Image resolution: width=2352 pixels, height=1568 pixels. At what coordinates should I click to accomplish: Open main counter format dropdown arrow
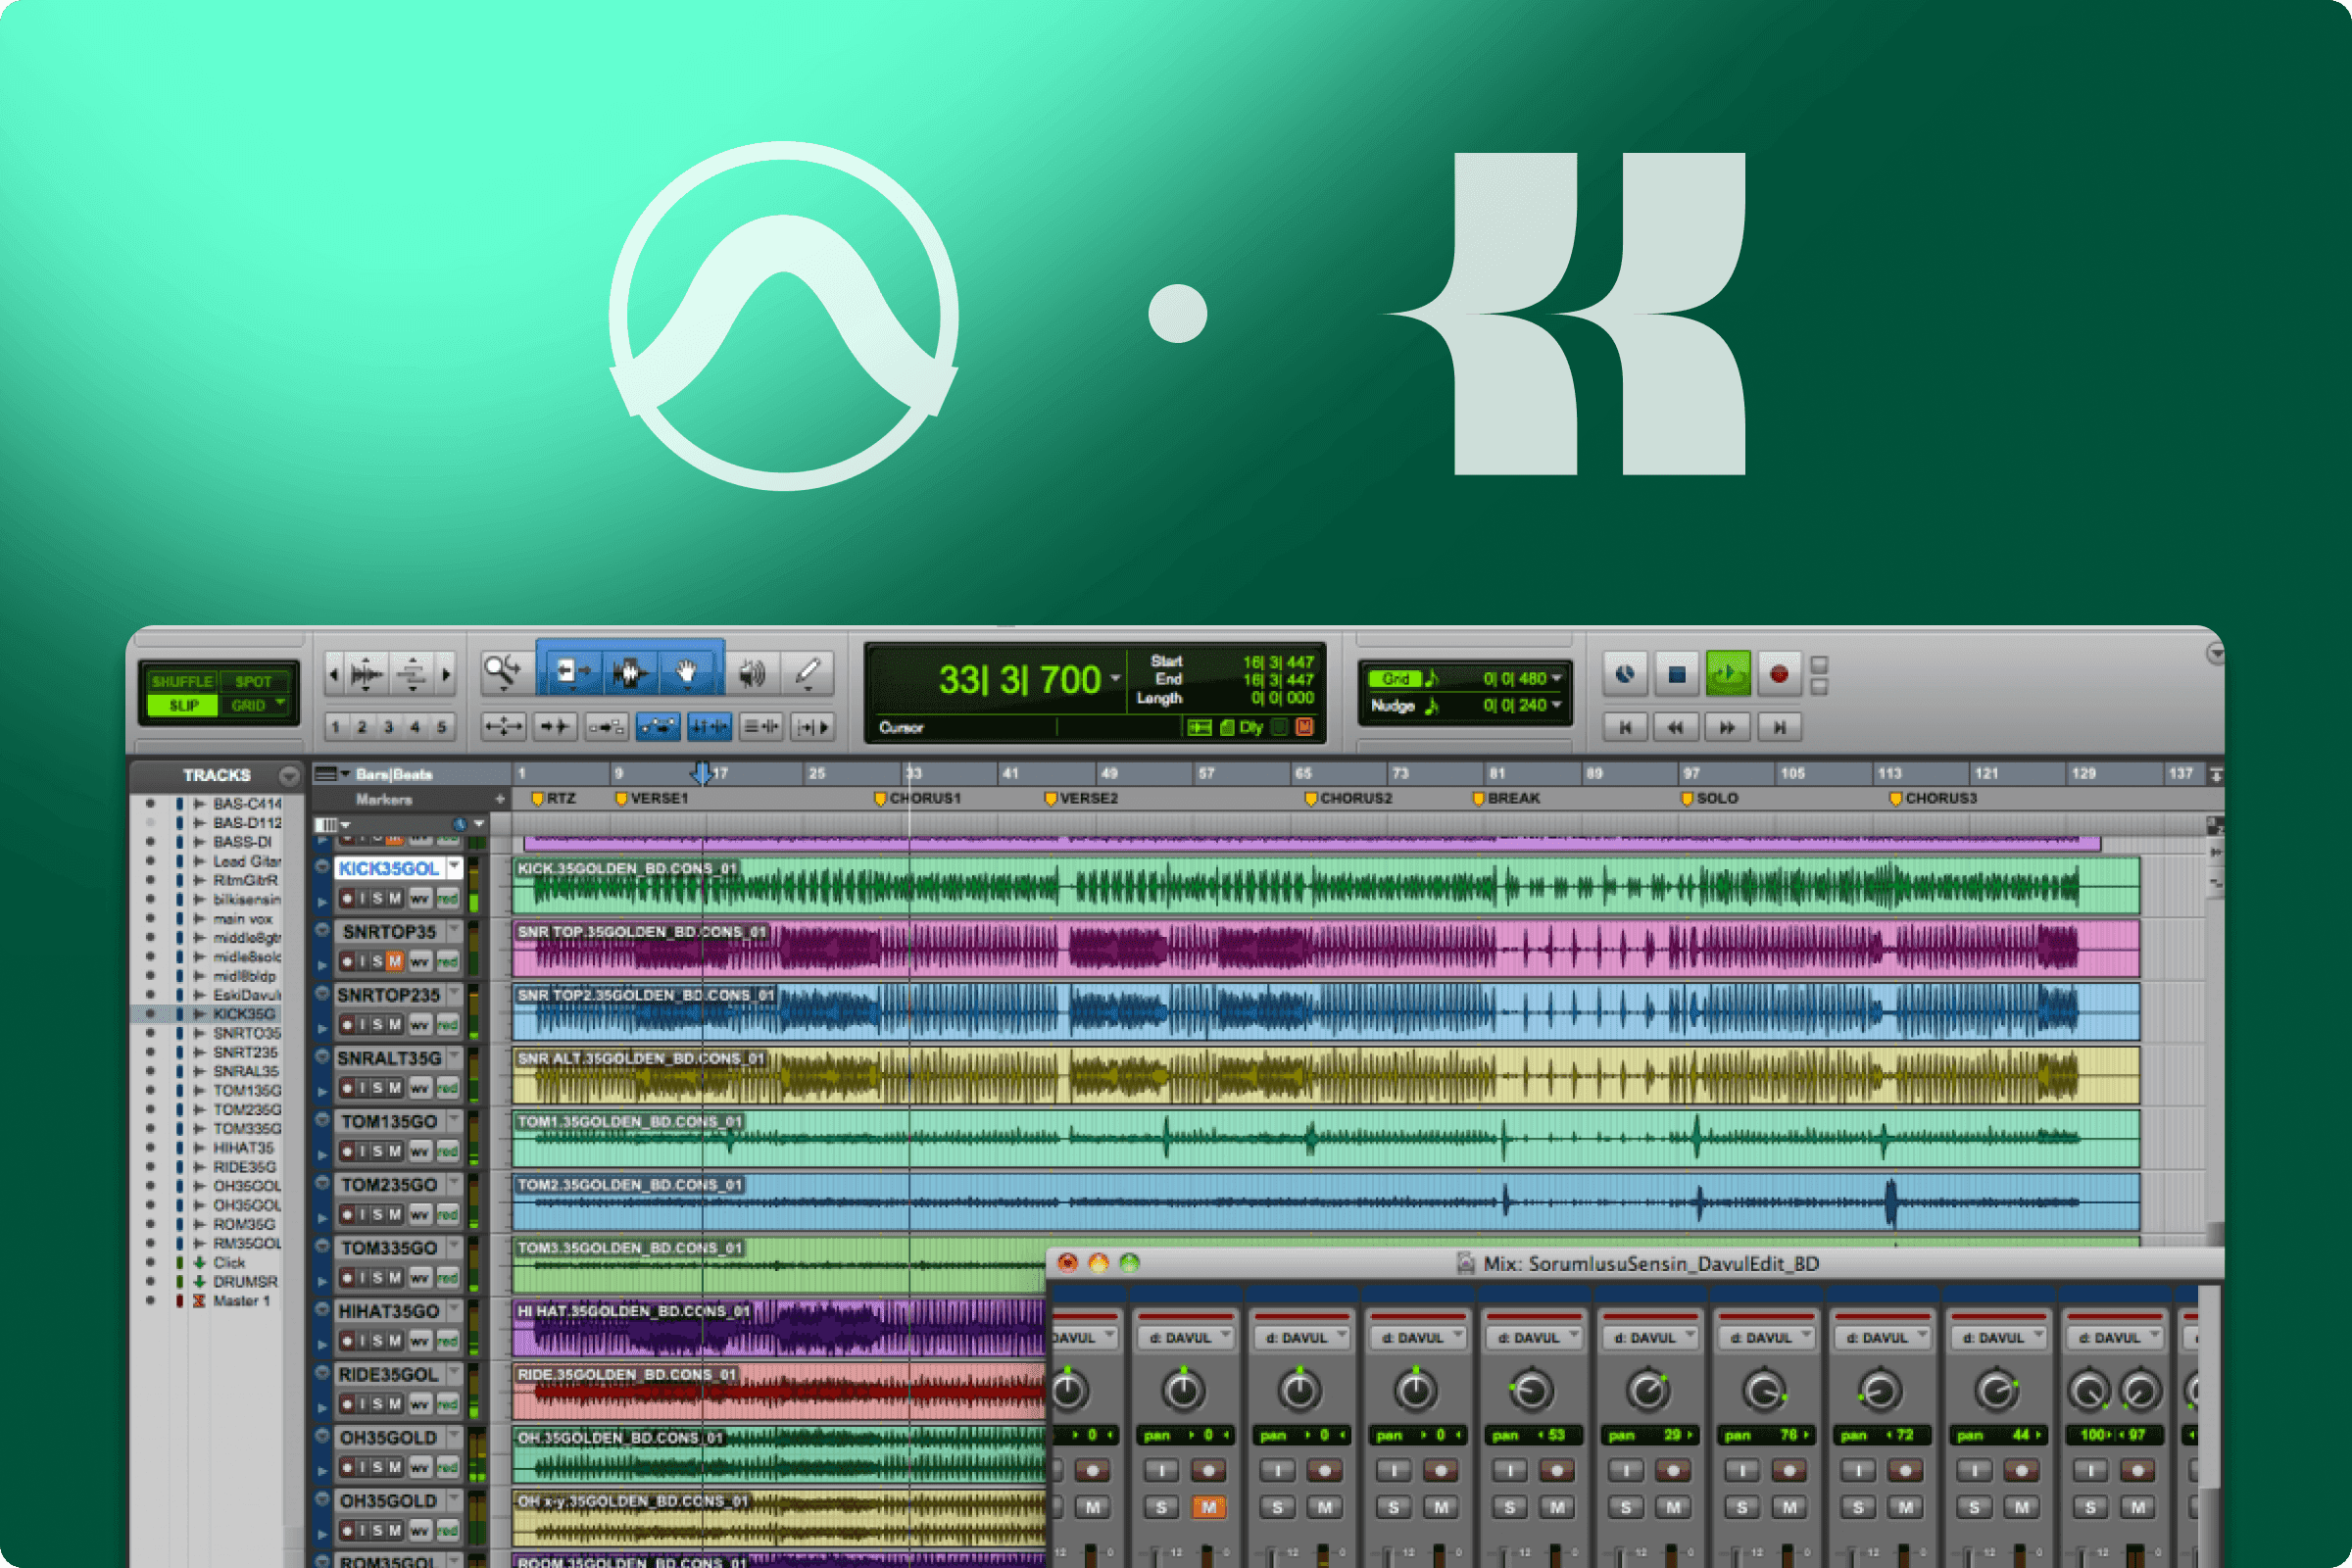pyautogui.click(x=1115, y=679)
